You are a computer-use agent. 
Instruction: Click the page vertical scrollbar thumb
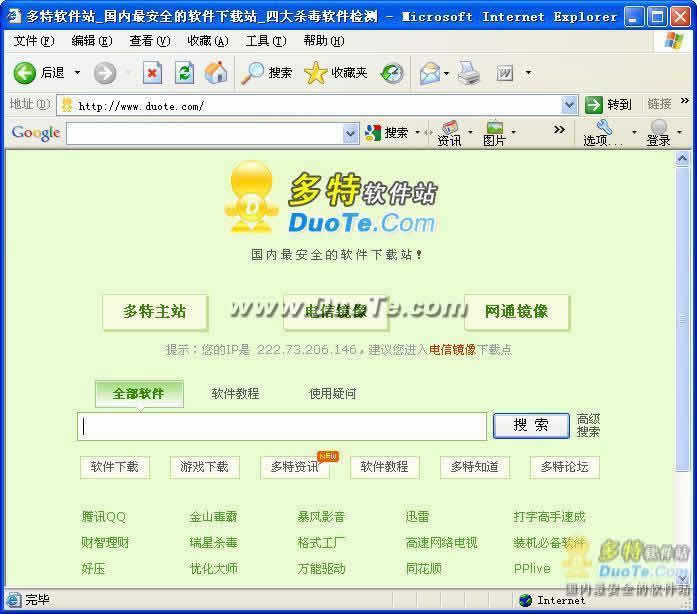pyautogui.click(x=683, y=318)
